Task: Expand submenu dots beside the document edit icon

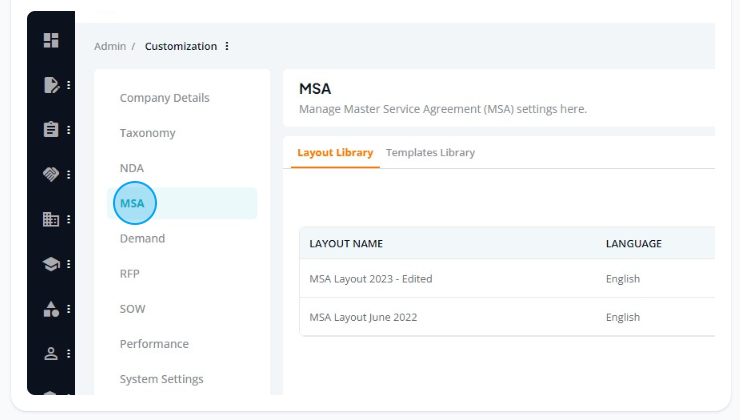Action: pos(69,85)
